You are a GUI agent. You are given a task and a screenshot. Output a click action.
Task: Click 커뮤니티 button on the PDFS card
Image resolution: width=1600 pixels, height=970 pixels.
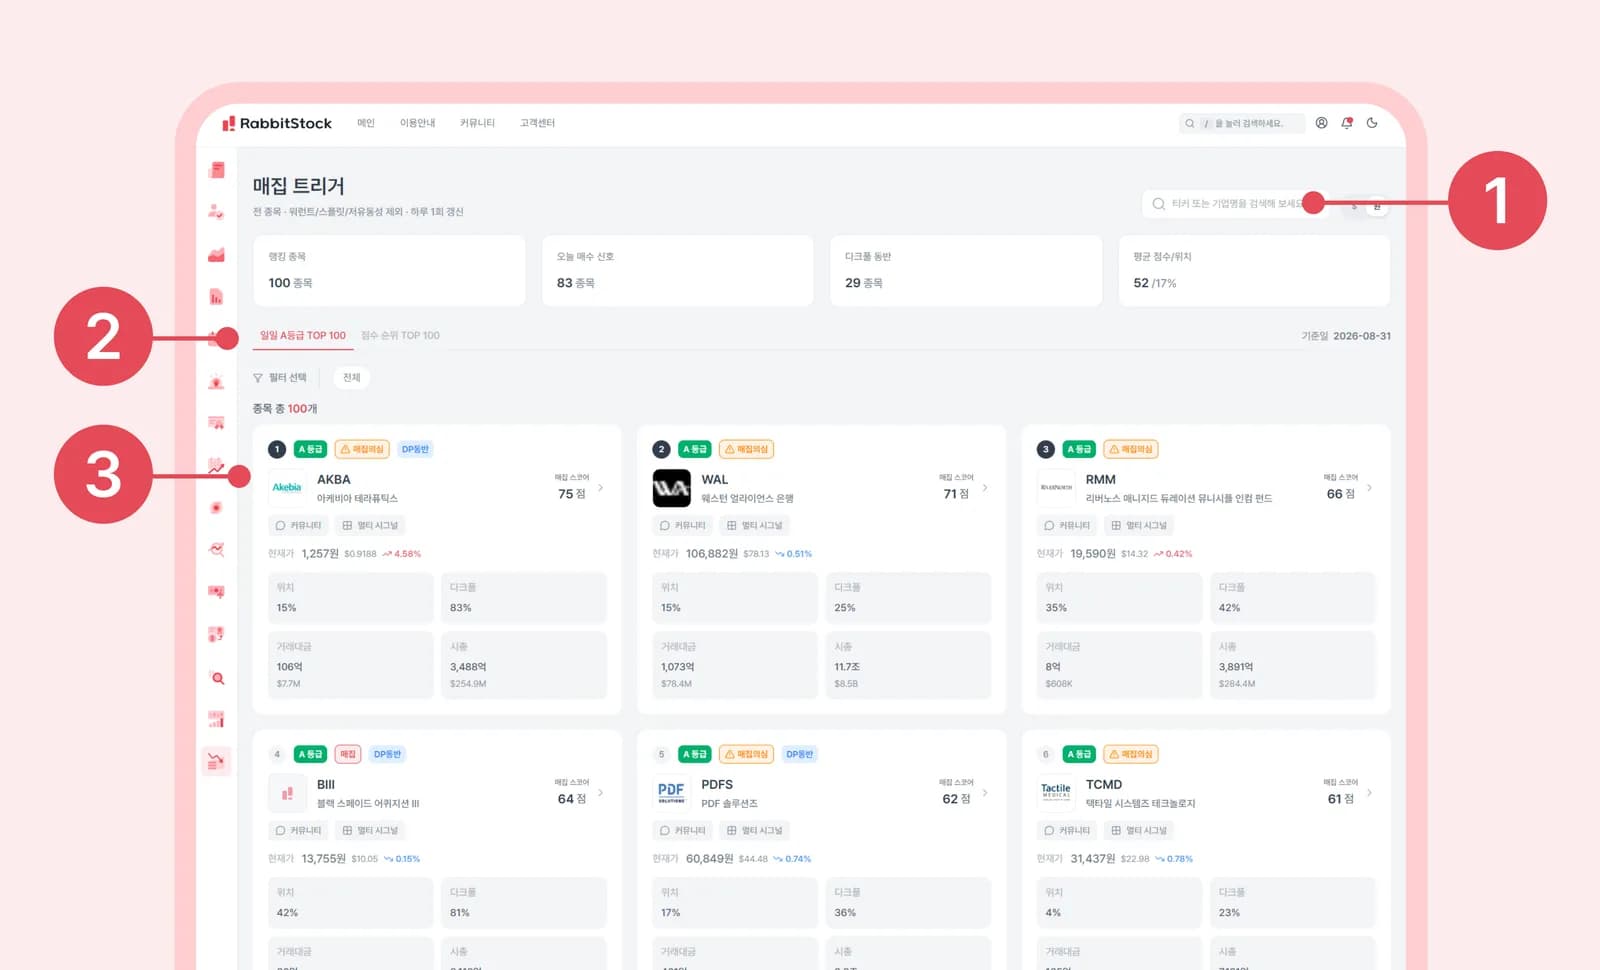click(x=682, y=830)
